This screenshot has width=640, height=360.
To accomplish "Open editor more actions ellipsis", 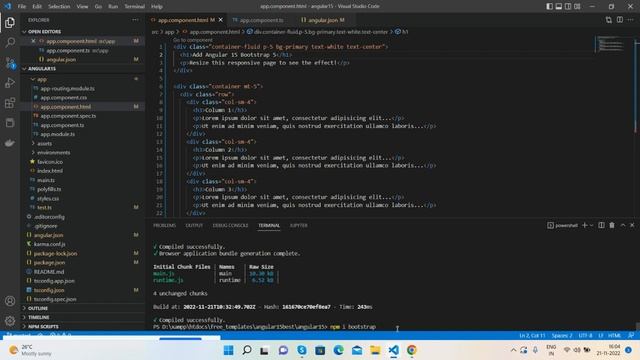I will point(631,20).
